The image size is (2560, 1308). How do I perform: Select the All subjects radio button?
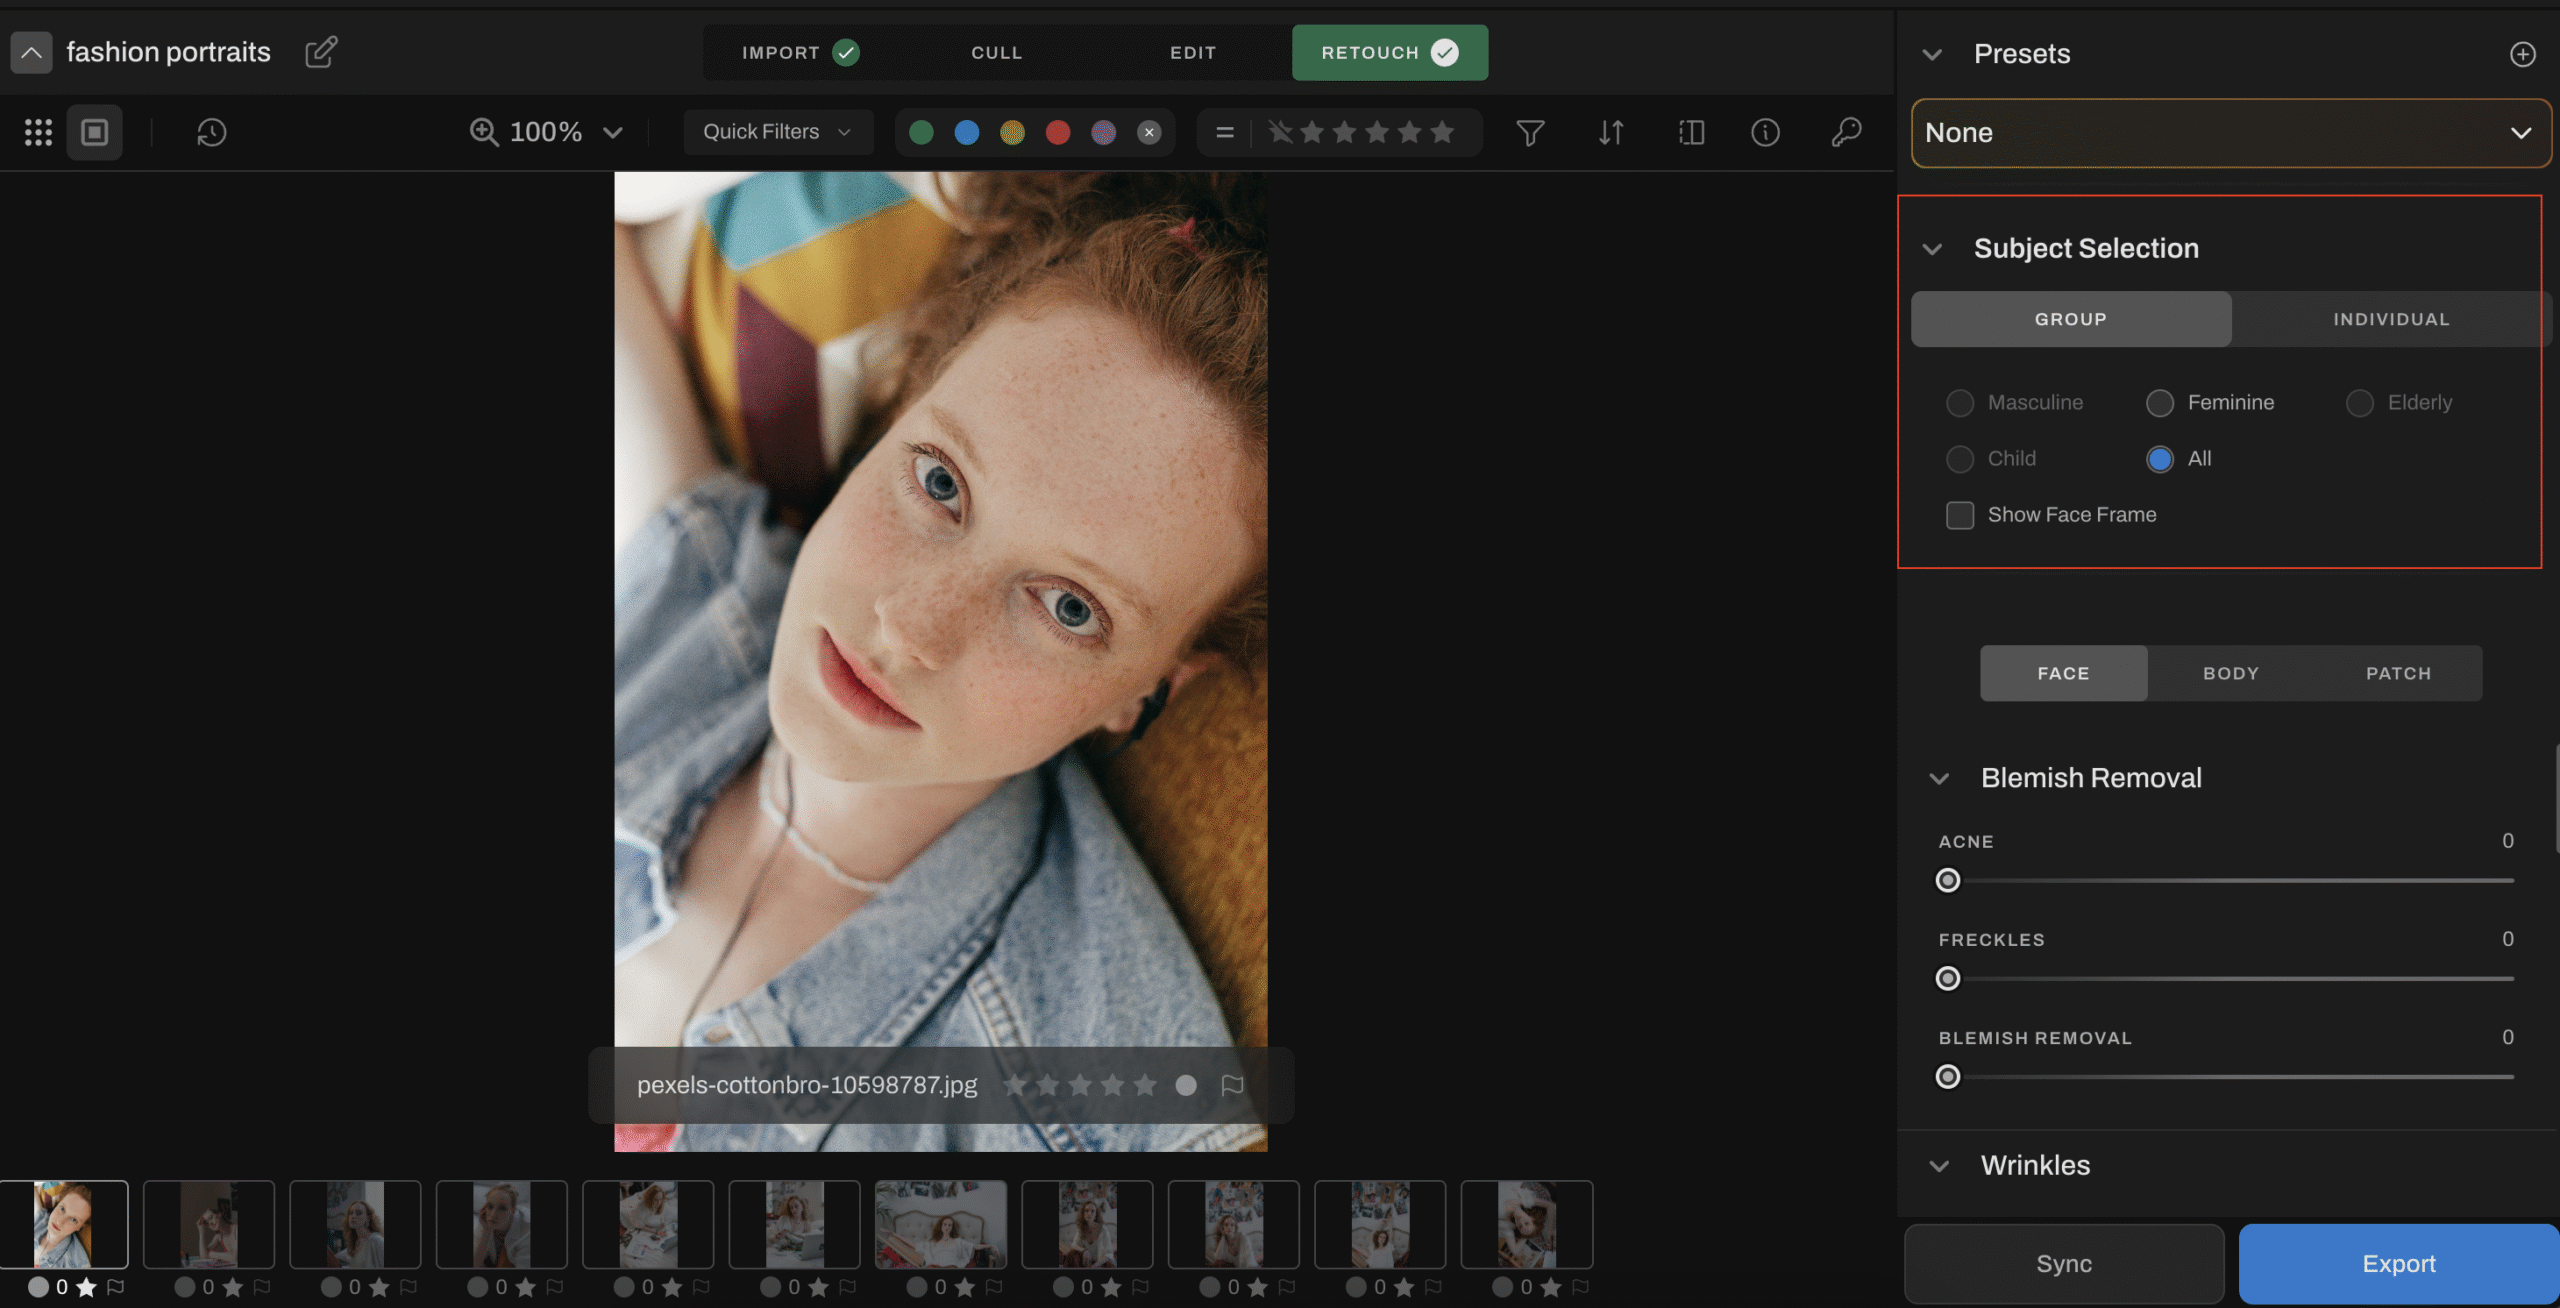coord(2160,459)
